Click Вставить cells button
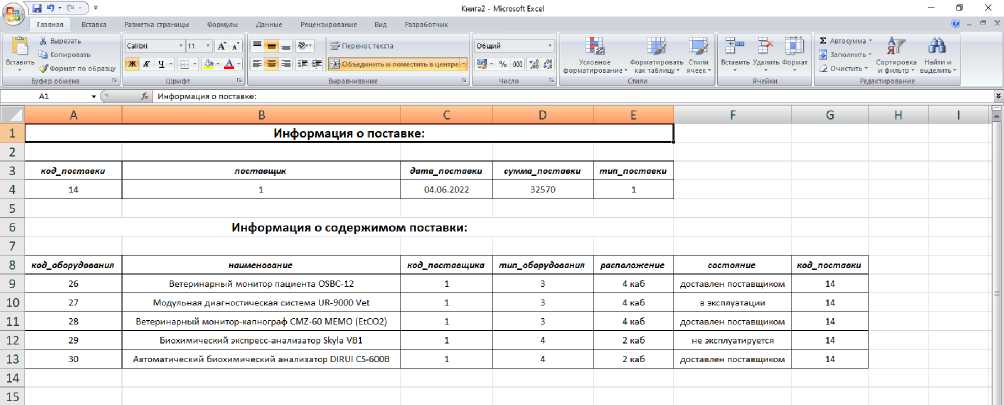Image resolution: width=1004 pixels, height=405 pixels. 734,52
